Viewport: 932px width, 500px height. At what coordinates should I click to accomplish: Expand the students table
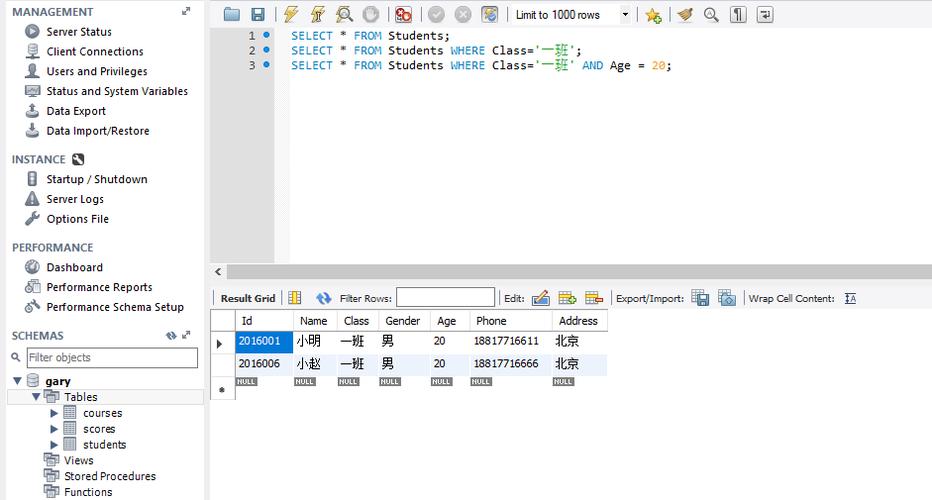pos(54,445)
